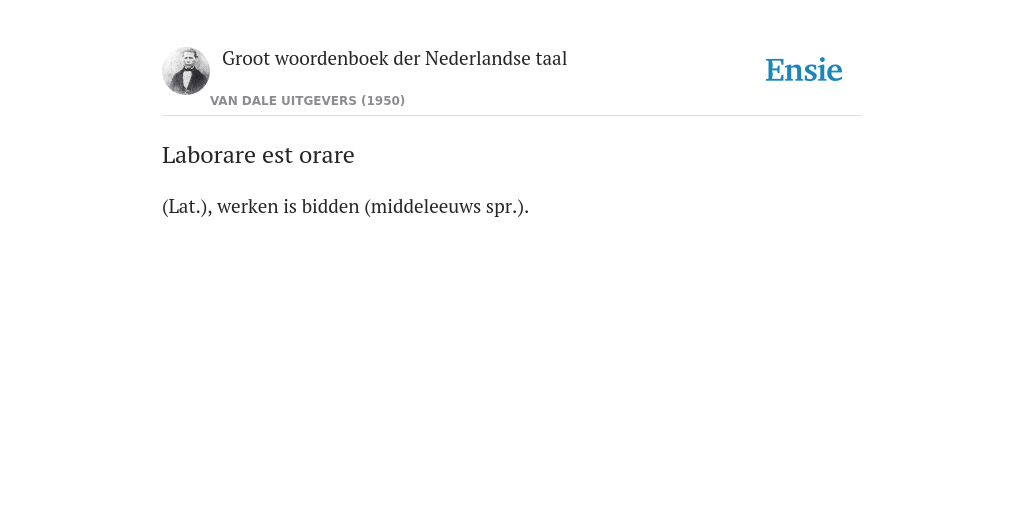The height and width of the screenshot is (512, 1024).
Task: Select the Laborare est orare heading
Action: coord(258,155)
